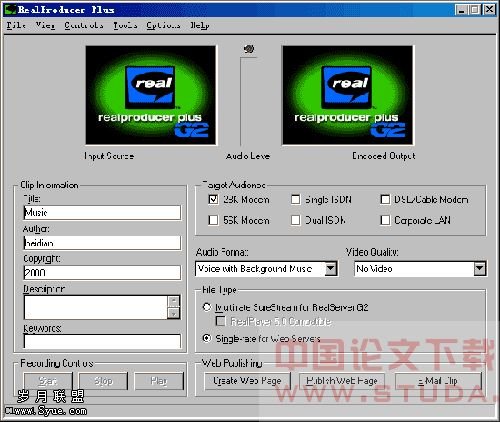
Task: Click the E-Mail Clip button
Action: [x=438, y=381]
